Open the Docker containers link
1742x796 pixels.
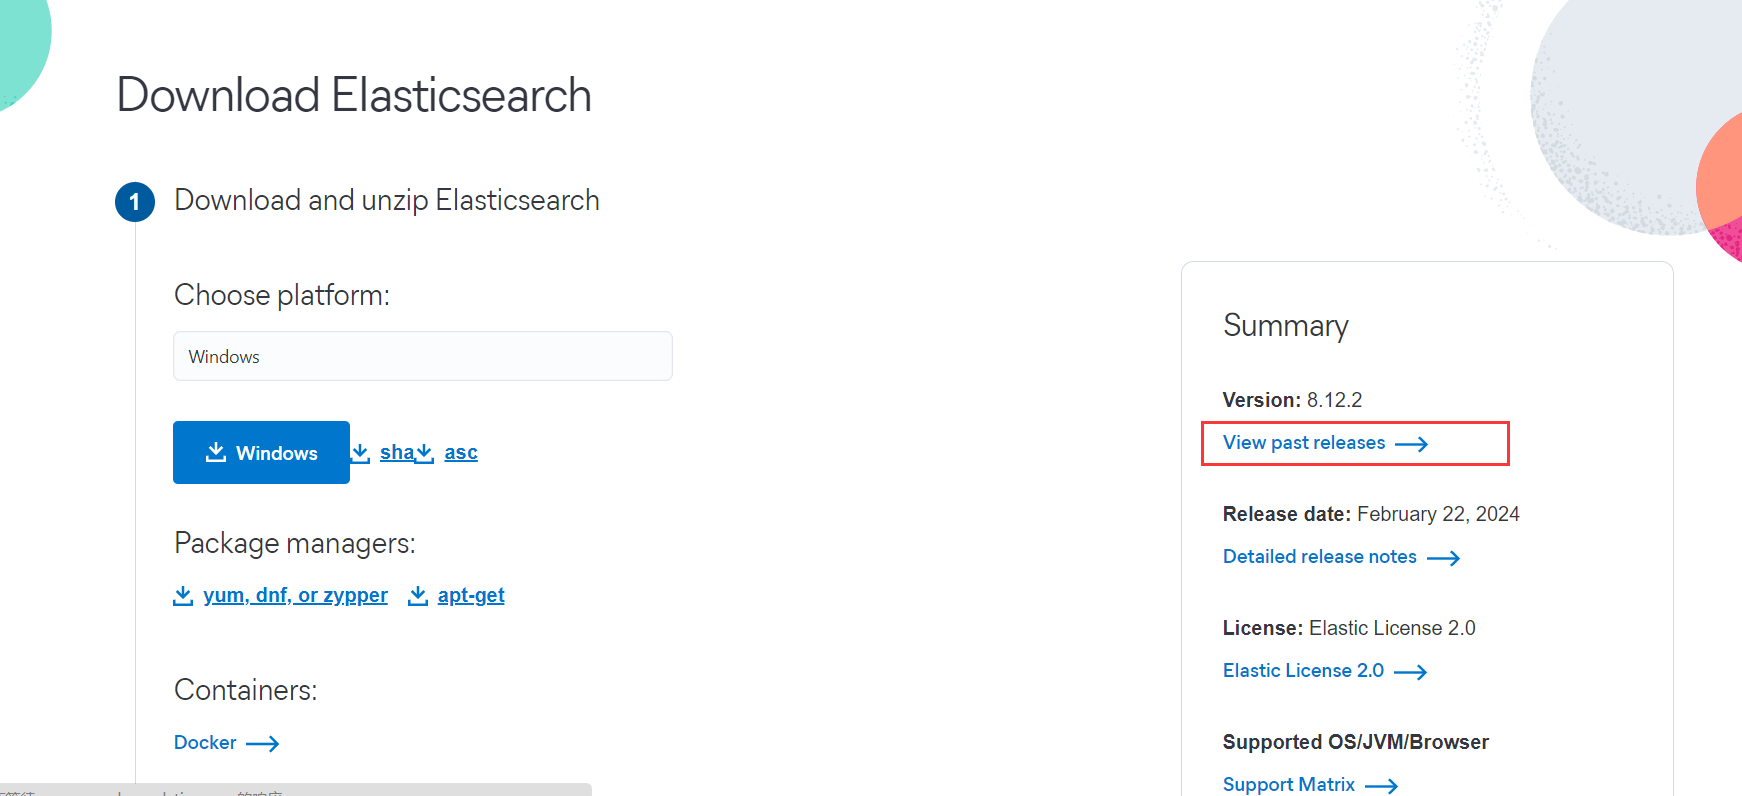pos(205,742)
